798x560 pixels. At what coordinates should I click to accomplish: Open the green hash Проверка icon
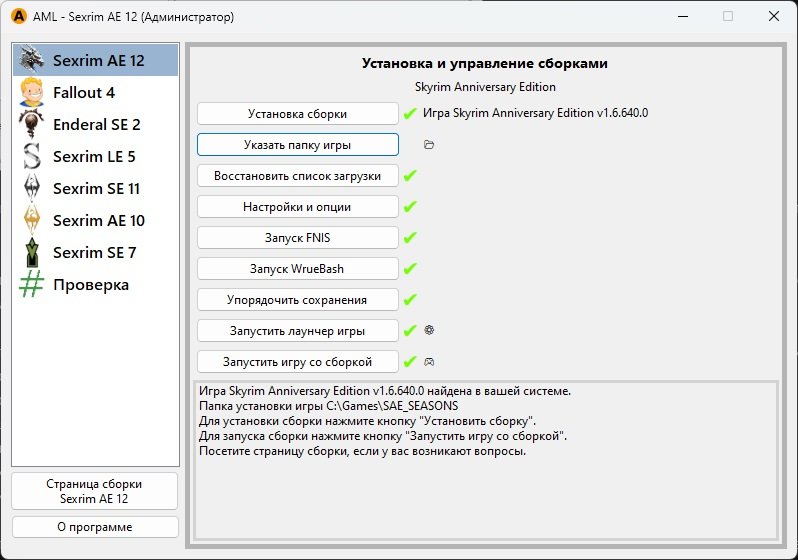tap(33, 284)
